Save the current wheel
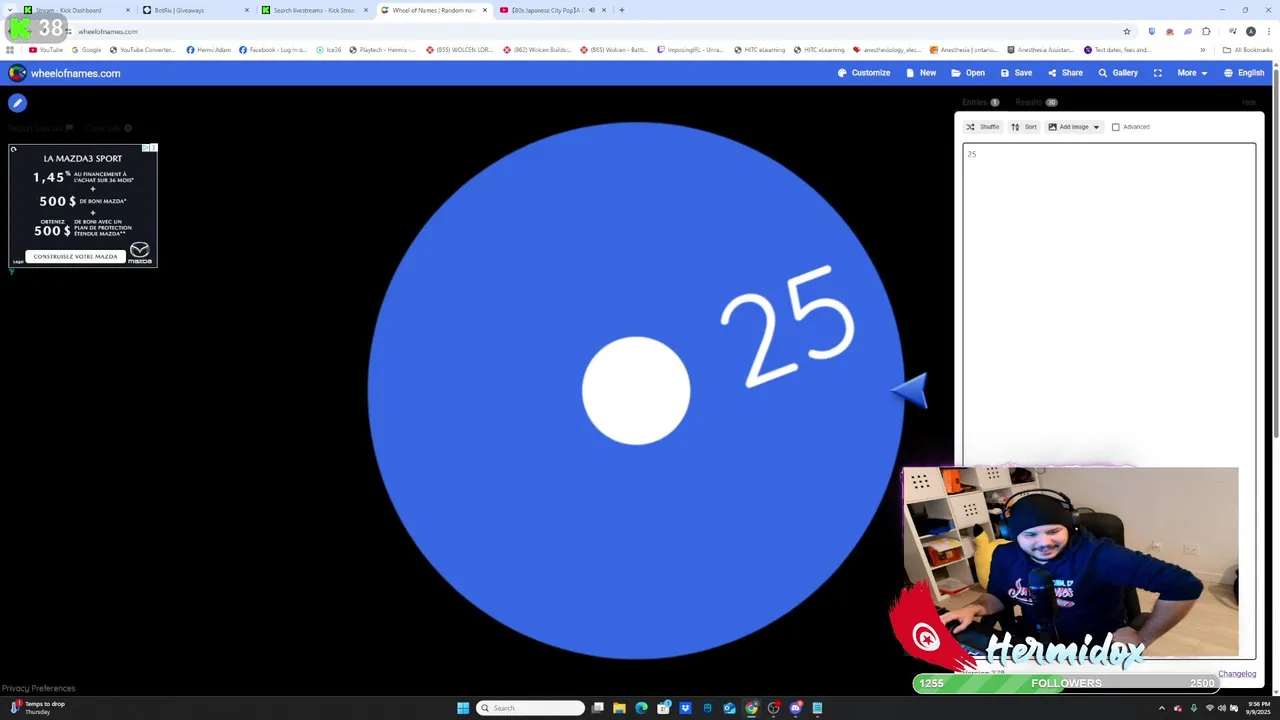The image size is (1280, 720). point(1016,73)
